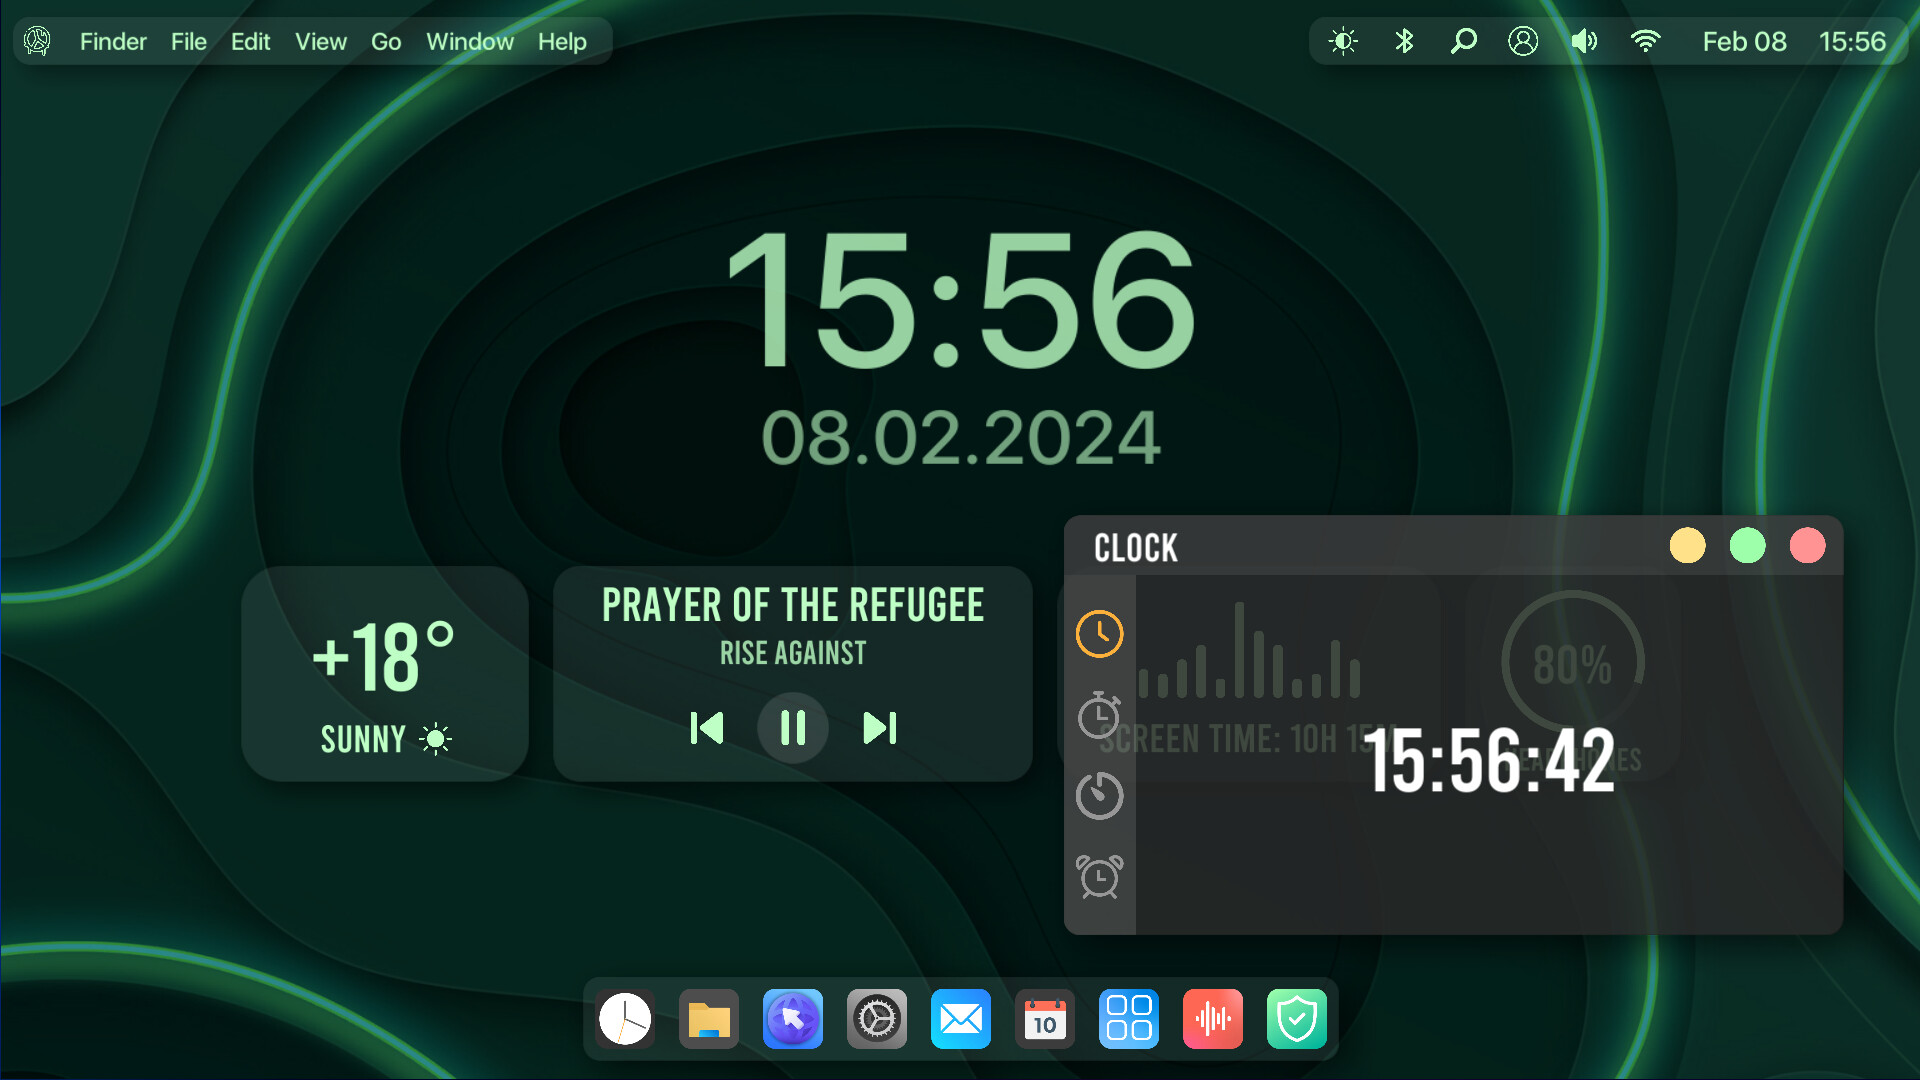Open Alarm settings in the Clock sidebar

[x=1099, y=876]
